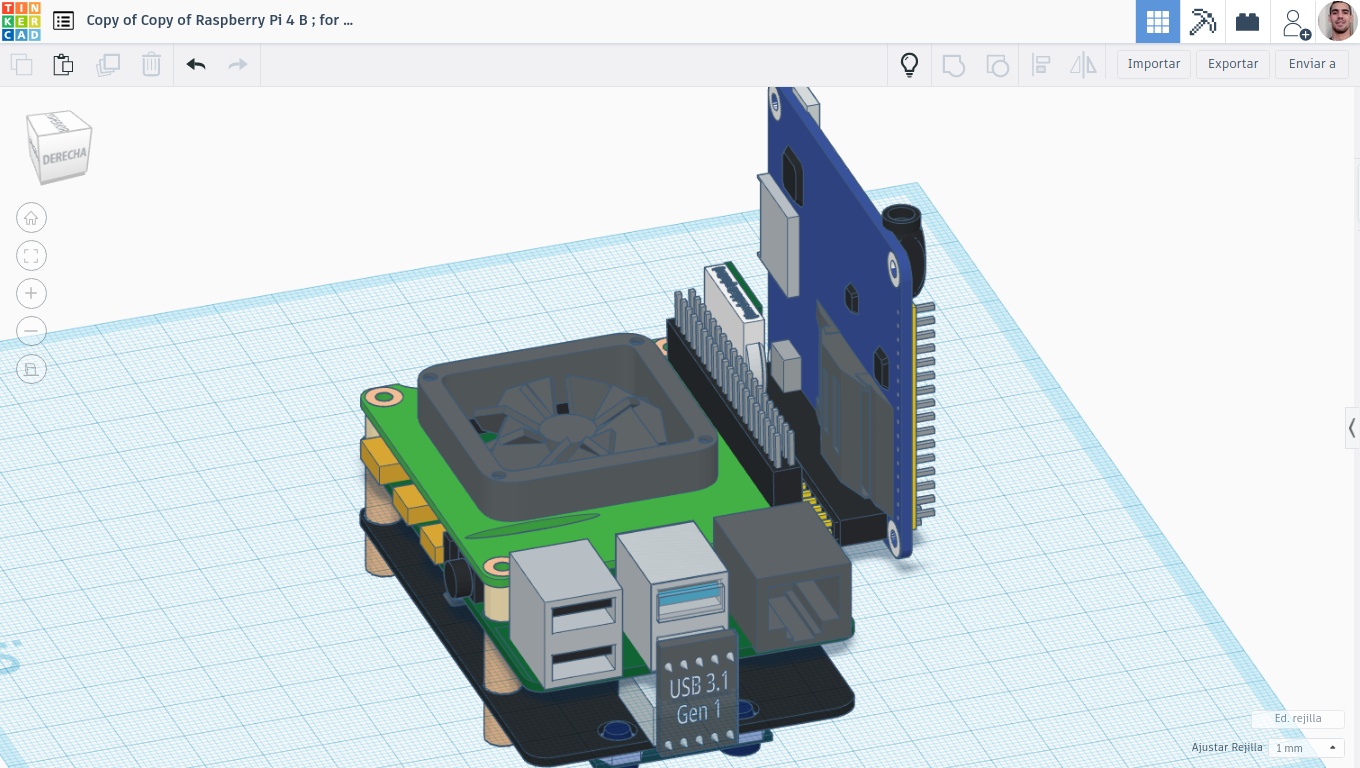
Task: Open the Mirror flip tool
Action: pos(1083,65)
